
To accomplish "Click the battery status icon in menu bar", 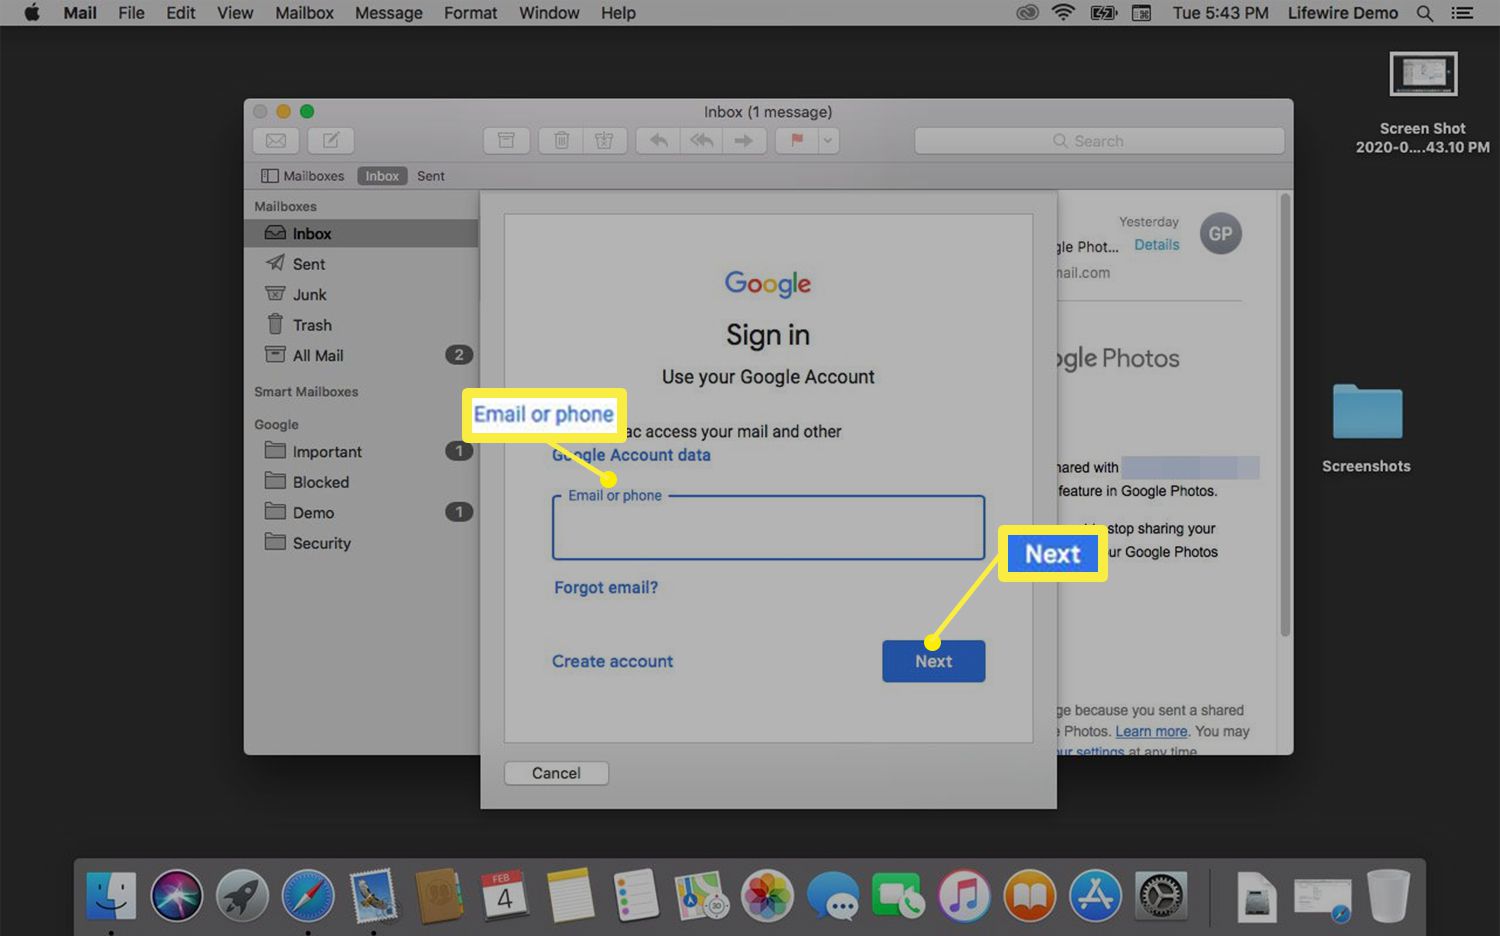I will click(x=1103, y=13).
